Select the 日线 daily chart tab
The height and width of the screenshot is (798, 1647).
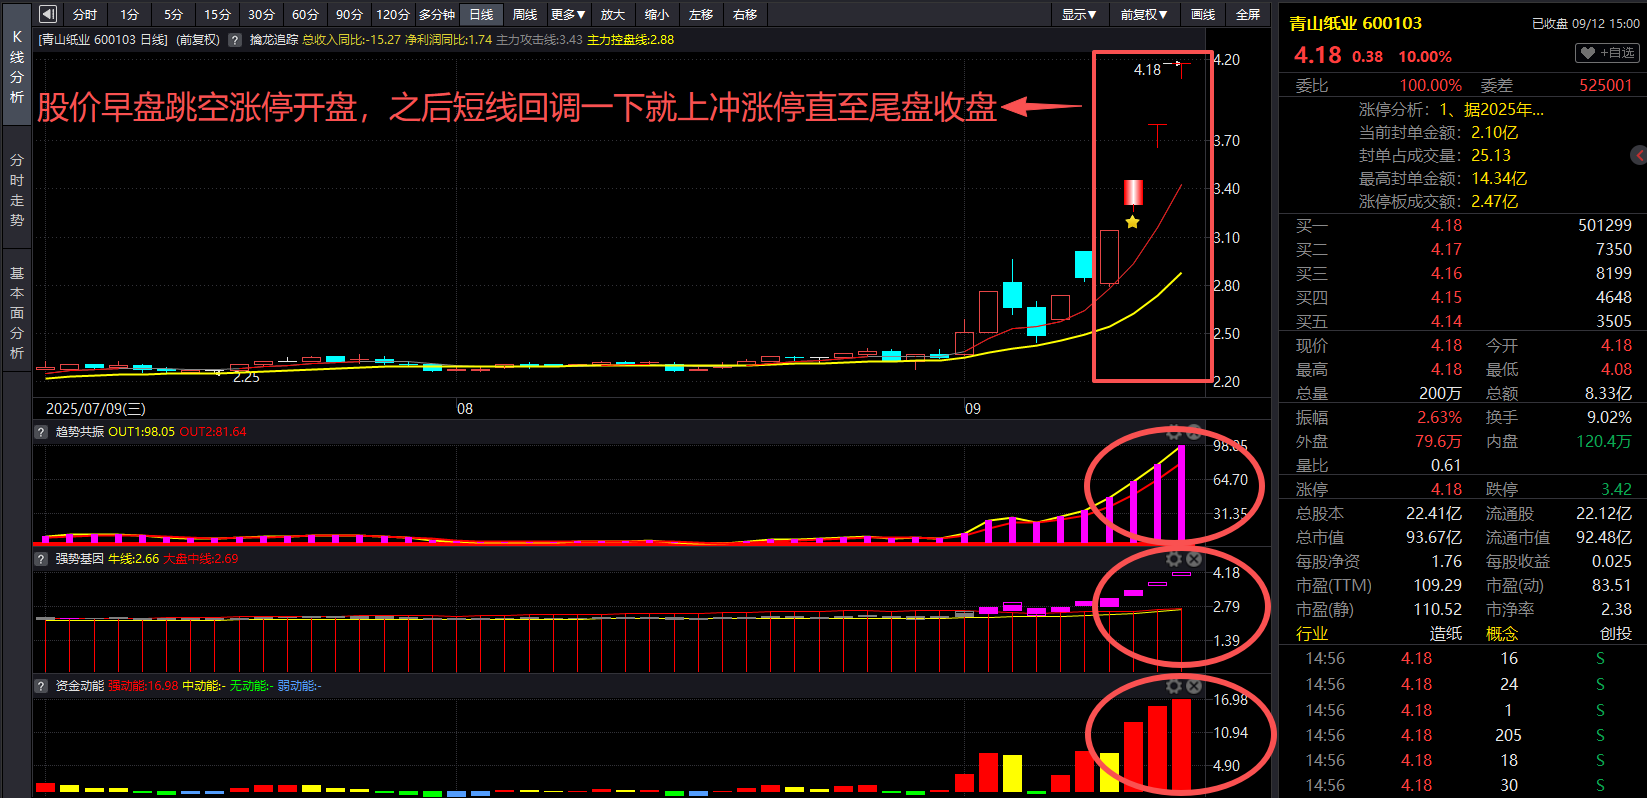click(481, 14)
